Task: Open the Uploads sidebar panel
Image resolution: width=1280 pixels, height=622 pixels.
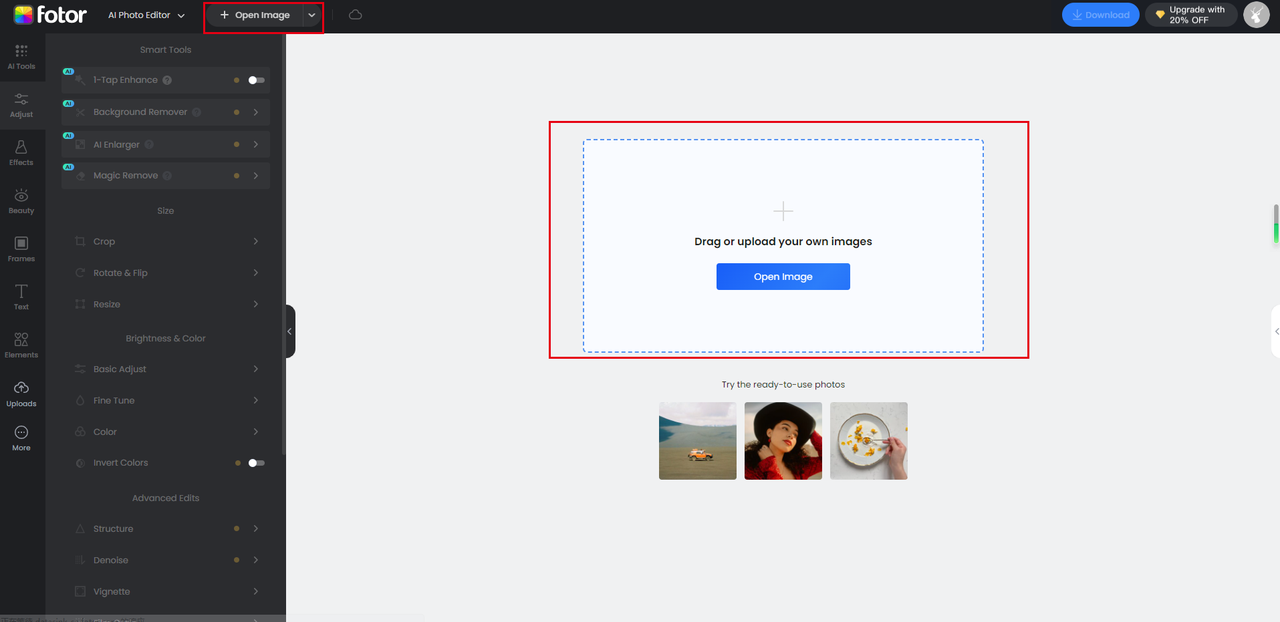Action: (21, 394)
